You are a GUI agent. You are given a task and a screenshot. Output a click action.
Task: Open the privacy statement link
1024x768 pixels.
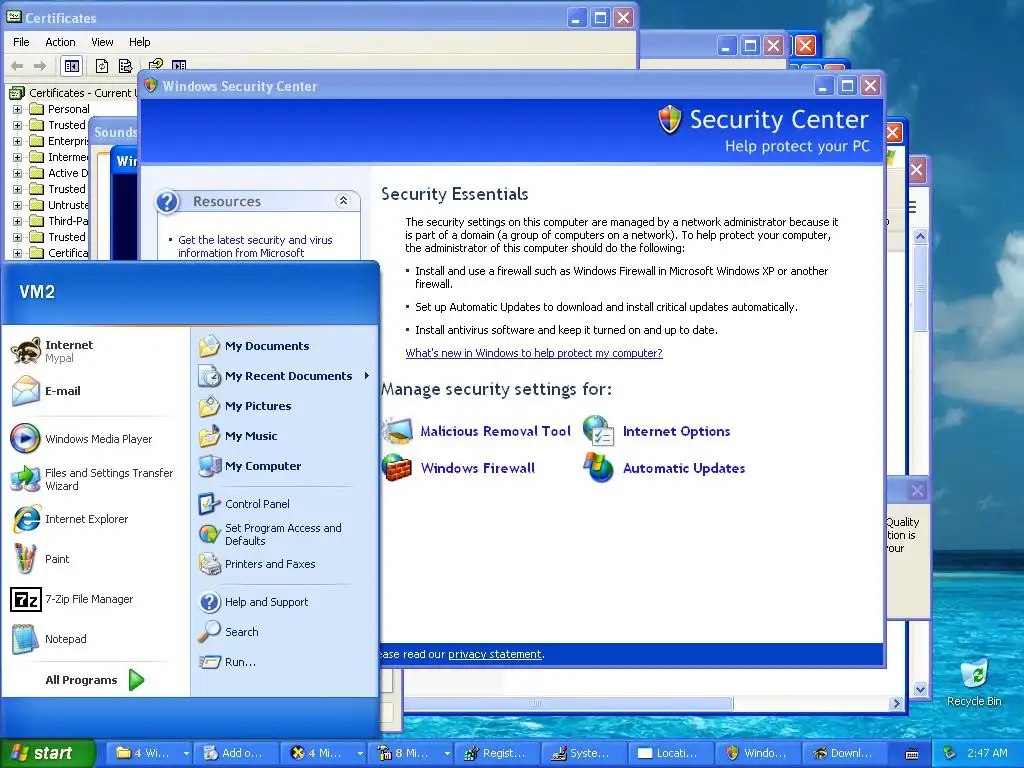(x=494, y=654)
